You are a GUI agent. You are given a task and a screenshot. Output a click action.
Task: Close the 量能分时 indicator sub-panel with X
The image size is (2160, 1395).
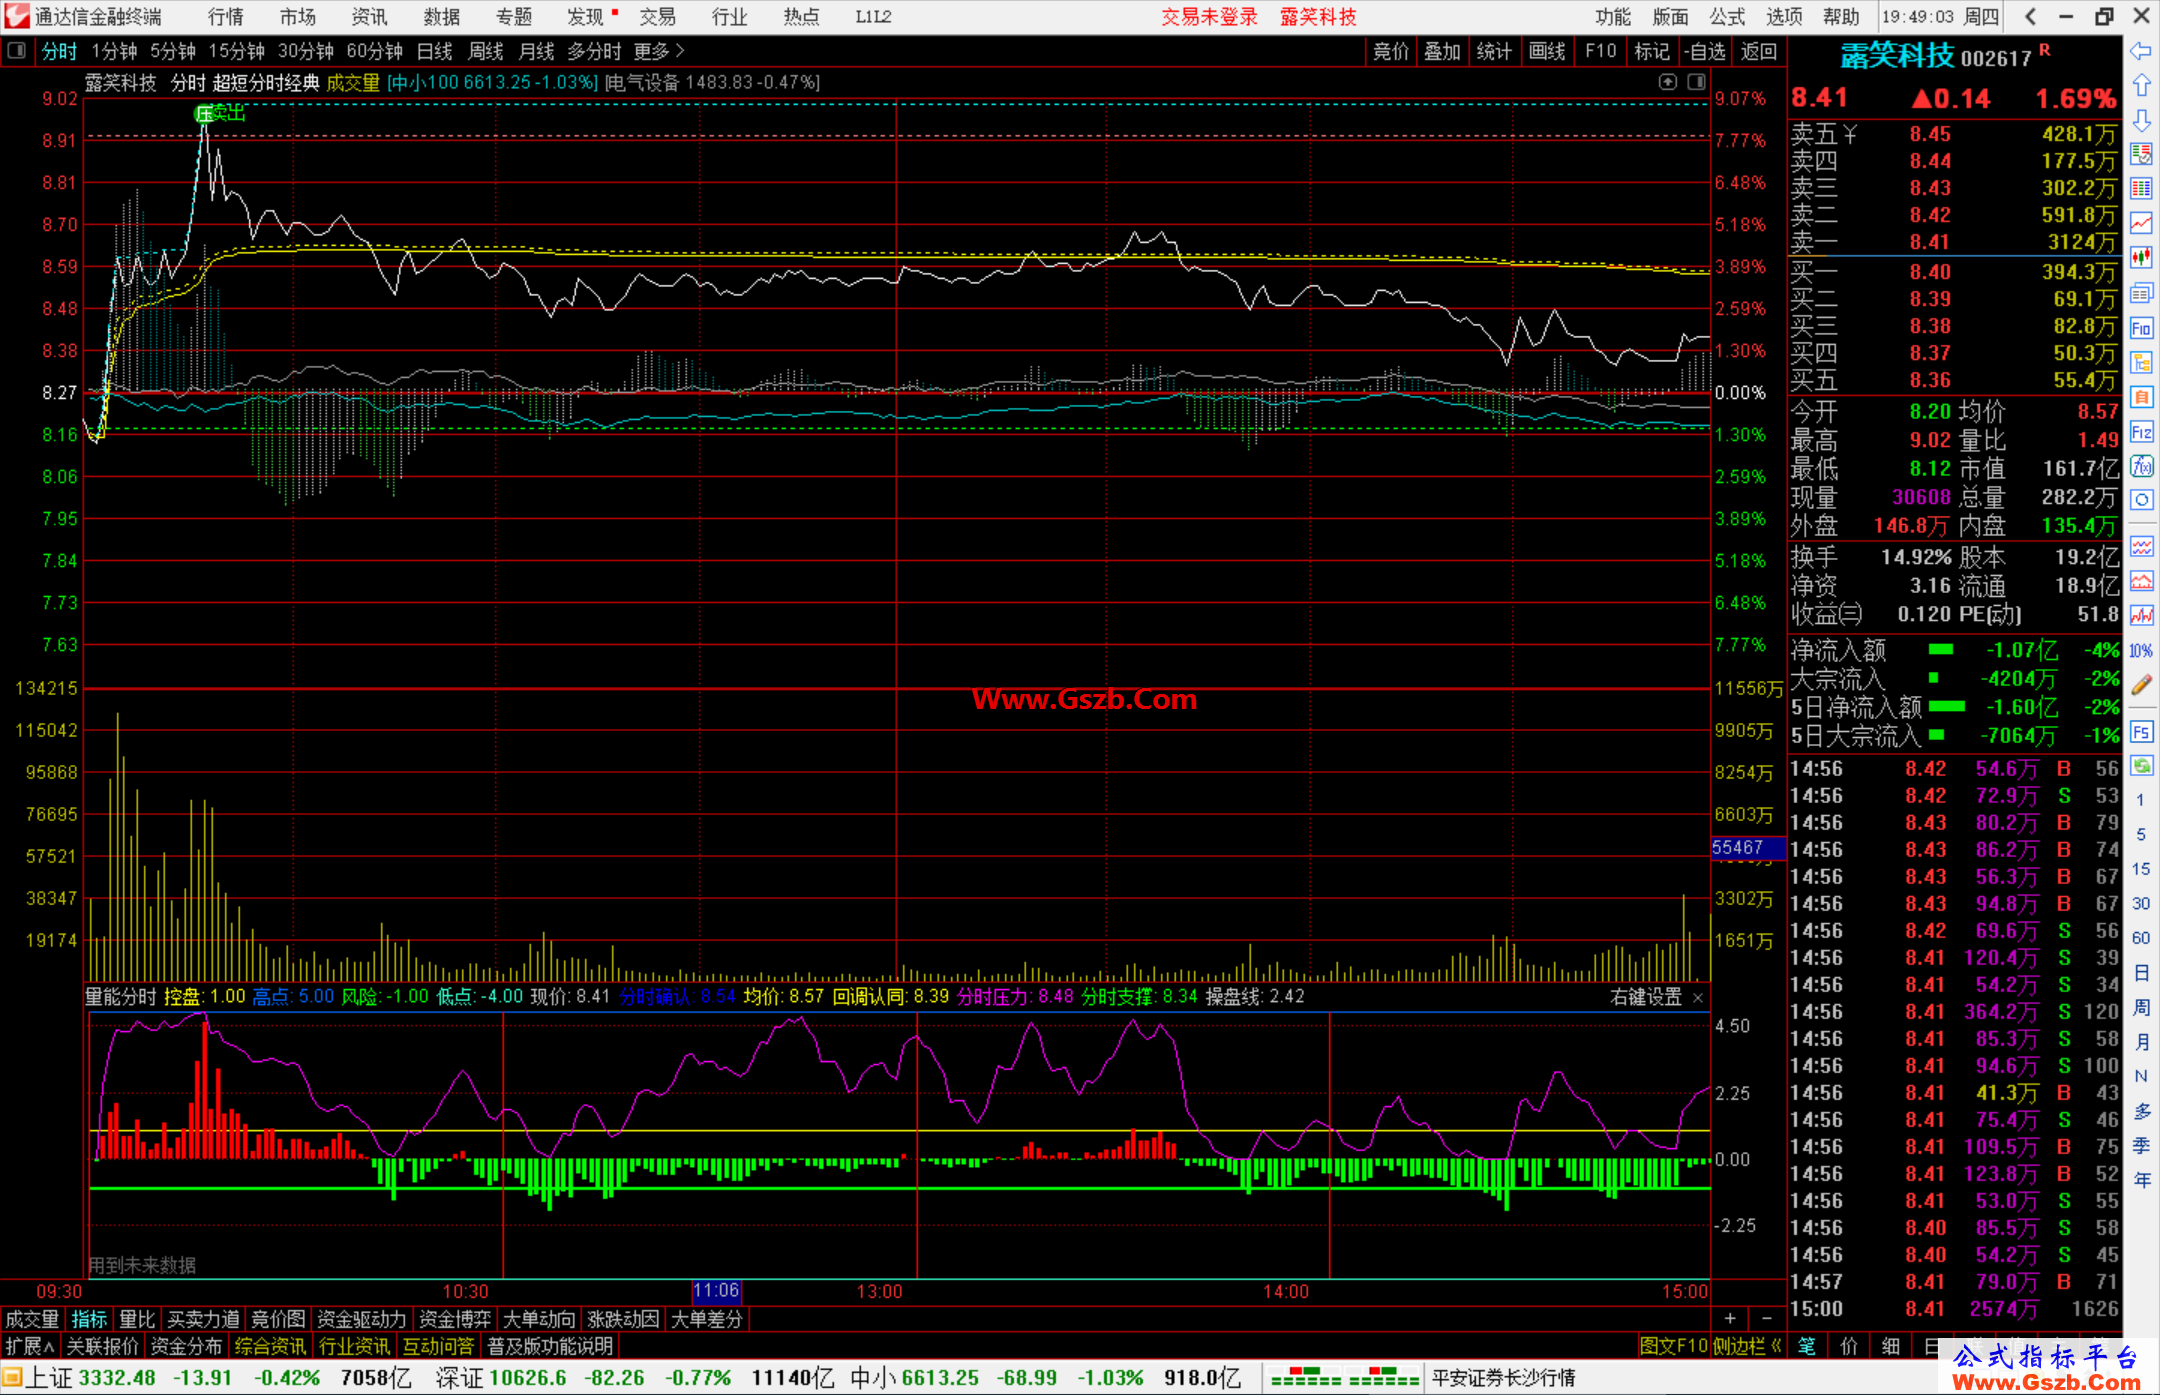1698,998
